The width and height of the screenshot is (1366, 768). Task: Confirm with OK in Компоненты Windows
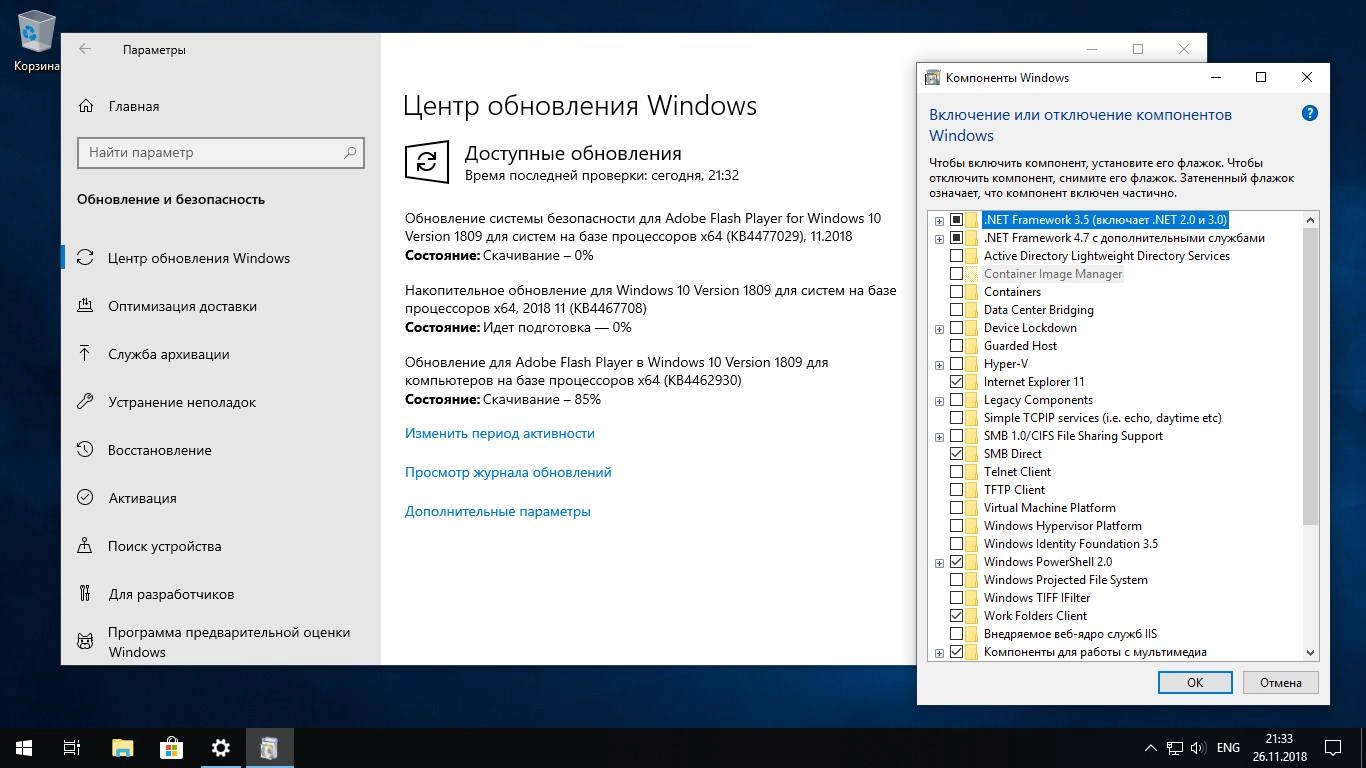pos(1195,682)
